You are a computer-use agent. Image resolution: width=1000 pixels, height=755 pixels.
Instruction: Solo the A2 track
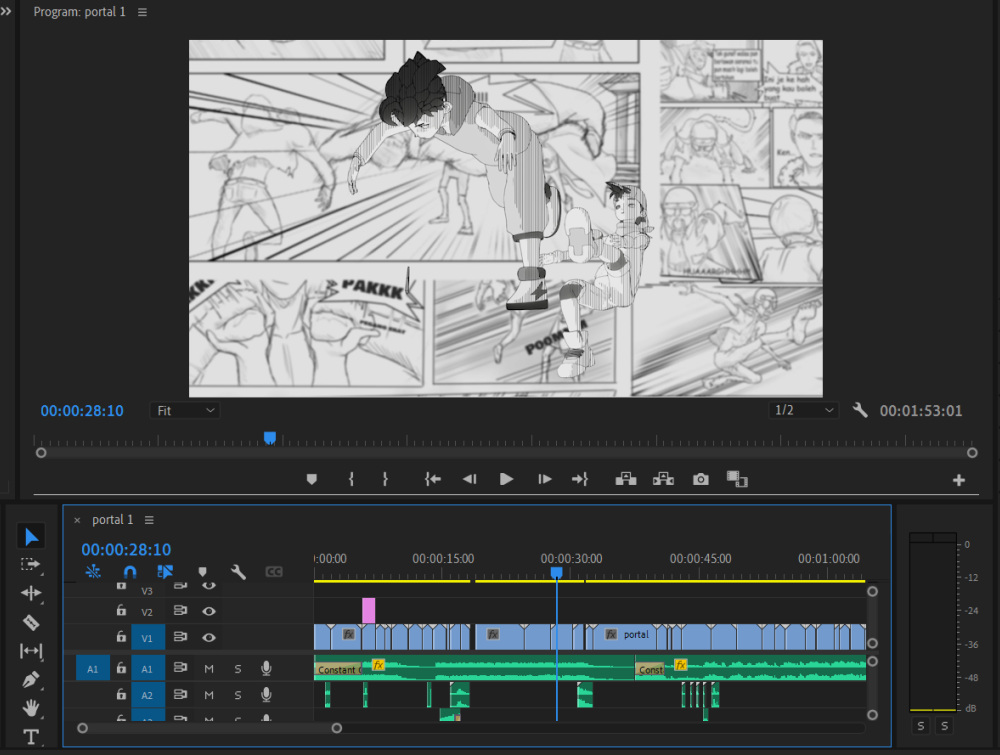click(238, 695)
